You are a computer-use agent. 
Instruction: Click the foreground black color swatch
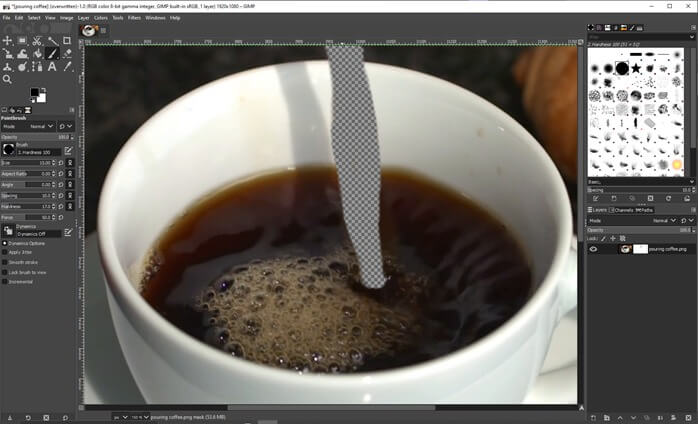pos(34,92)
